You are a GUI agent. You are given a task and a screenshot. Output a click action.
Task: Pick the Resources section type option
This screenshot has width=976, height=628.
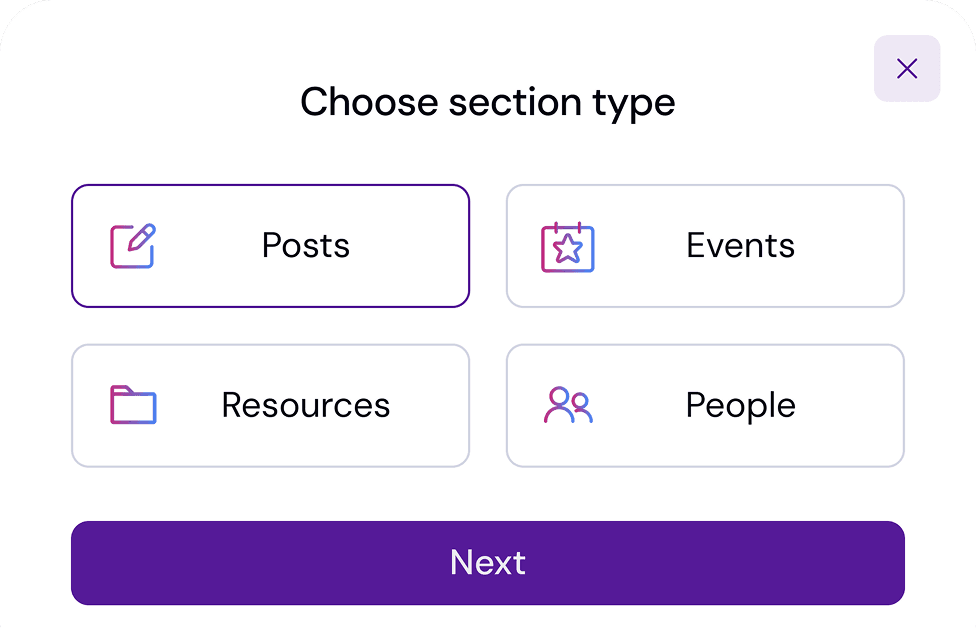(270, 406)
